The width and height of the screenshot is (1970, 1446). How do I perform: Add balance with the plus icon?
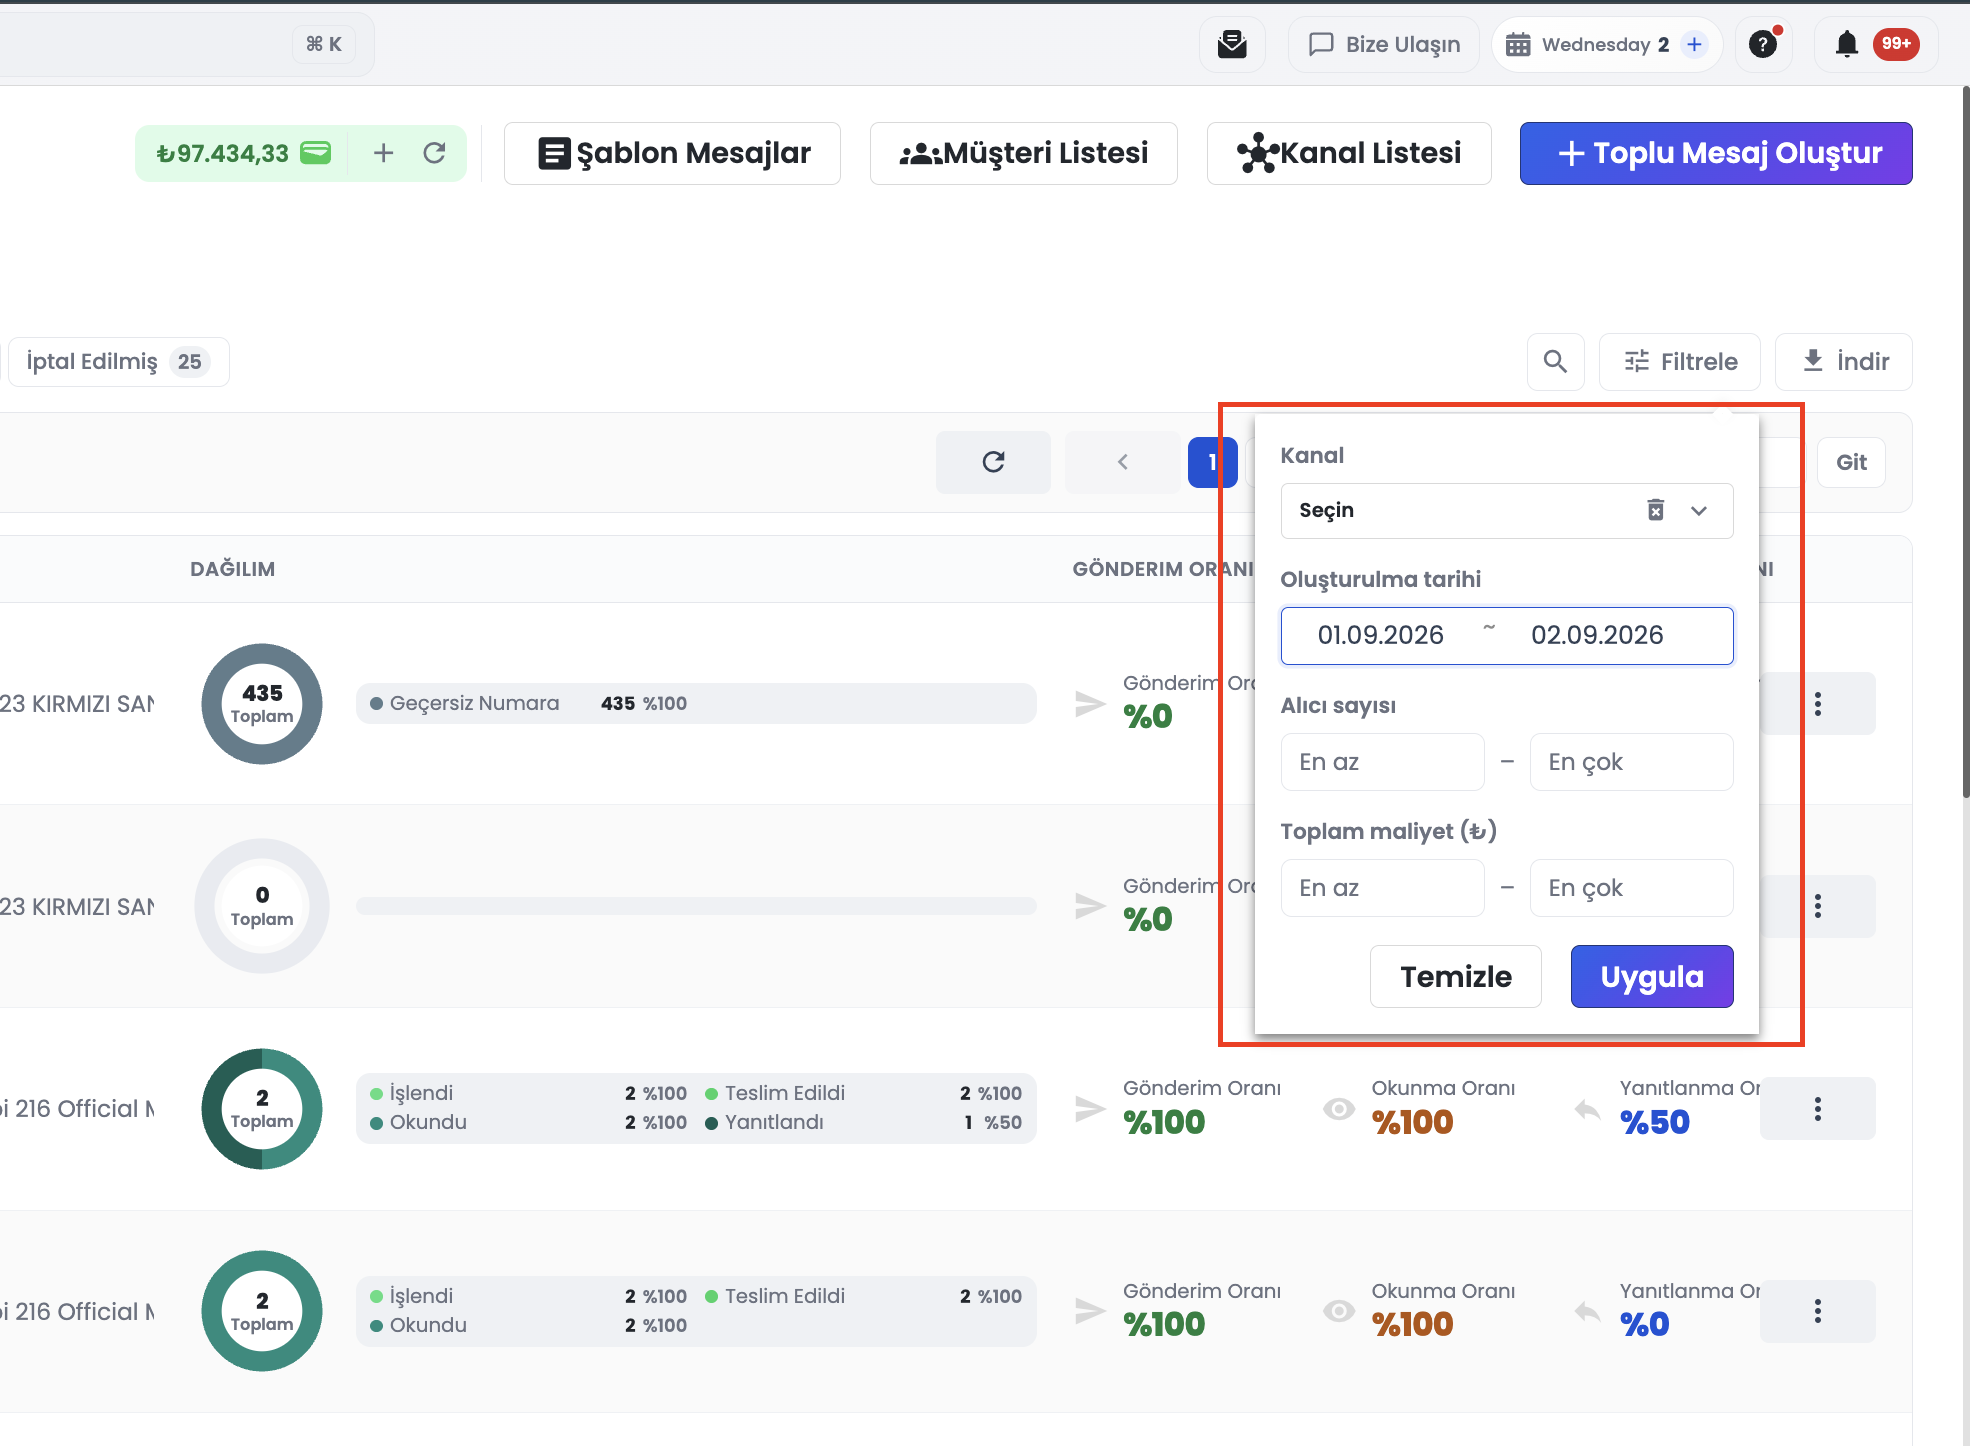[x=383, y=153]
